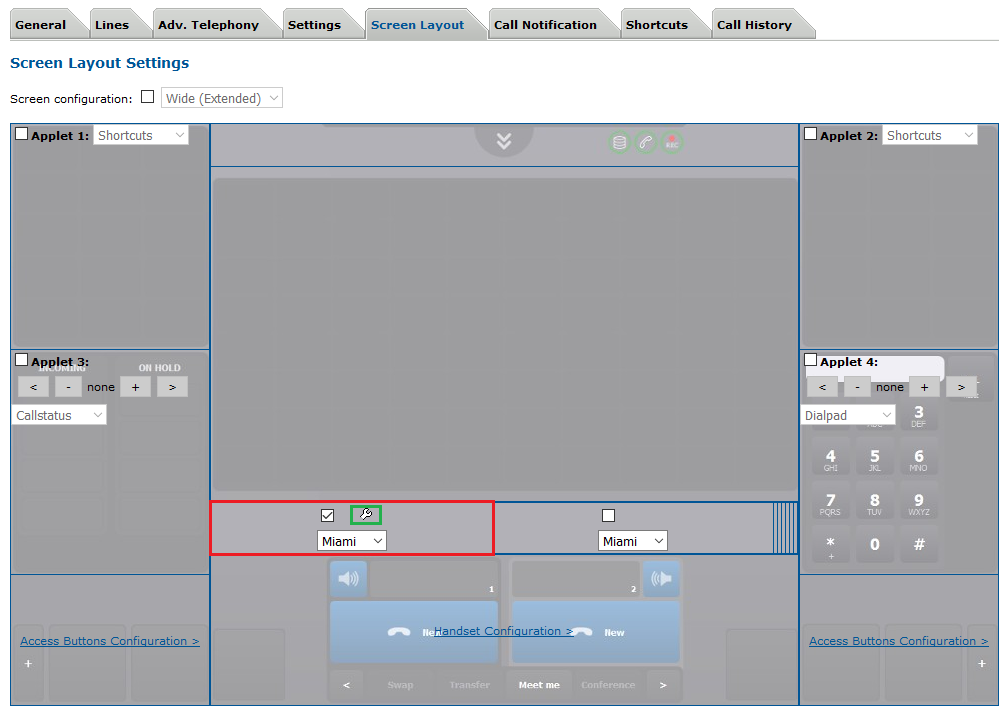
Task: Click the REC record icon in the preview header
Action: [672, 142]
